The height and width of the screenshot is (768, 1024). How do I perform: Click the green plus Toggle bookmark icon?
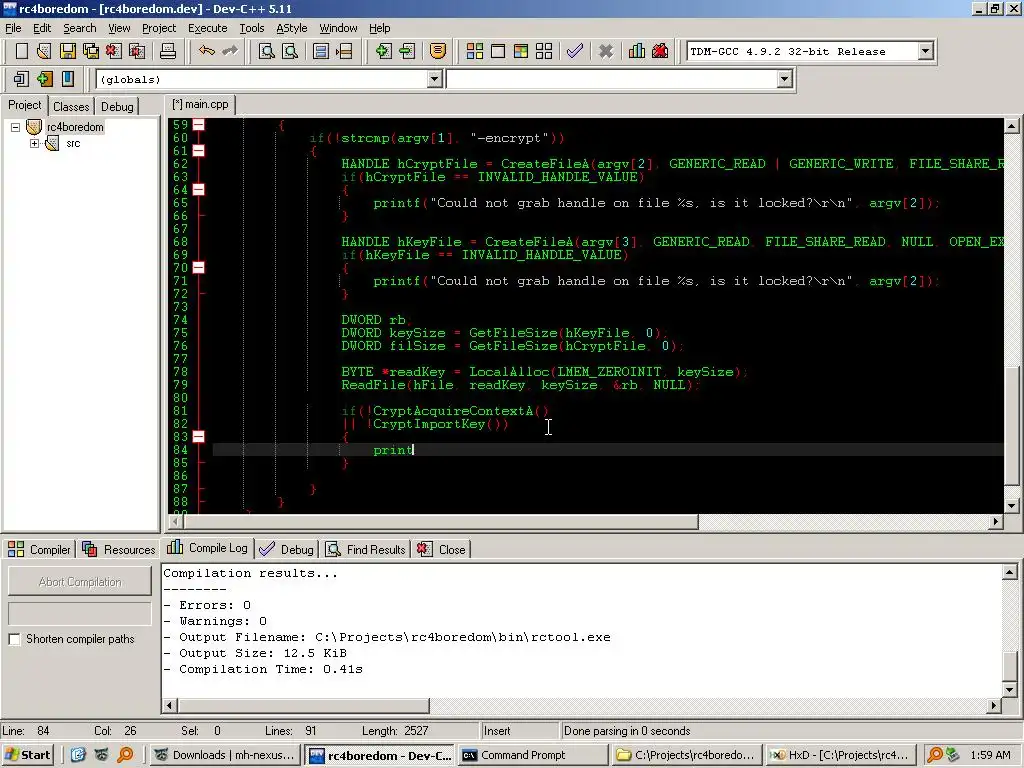tap(44, 79)
